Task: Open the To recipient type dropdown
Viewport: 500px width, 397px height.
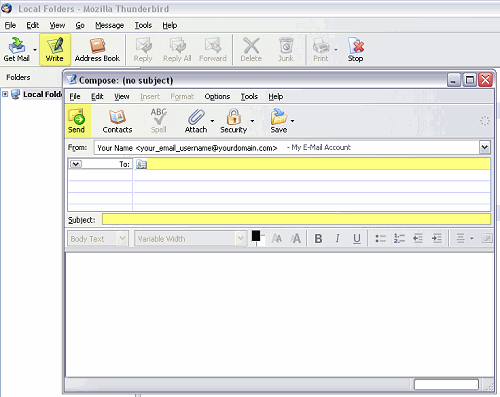Action: tap(76, 164)
